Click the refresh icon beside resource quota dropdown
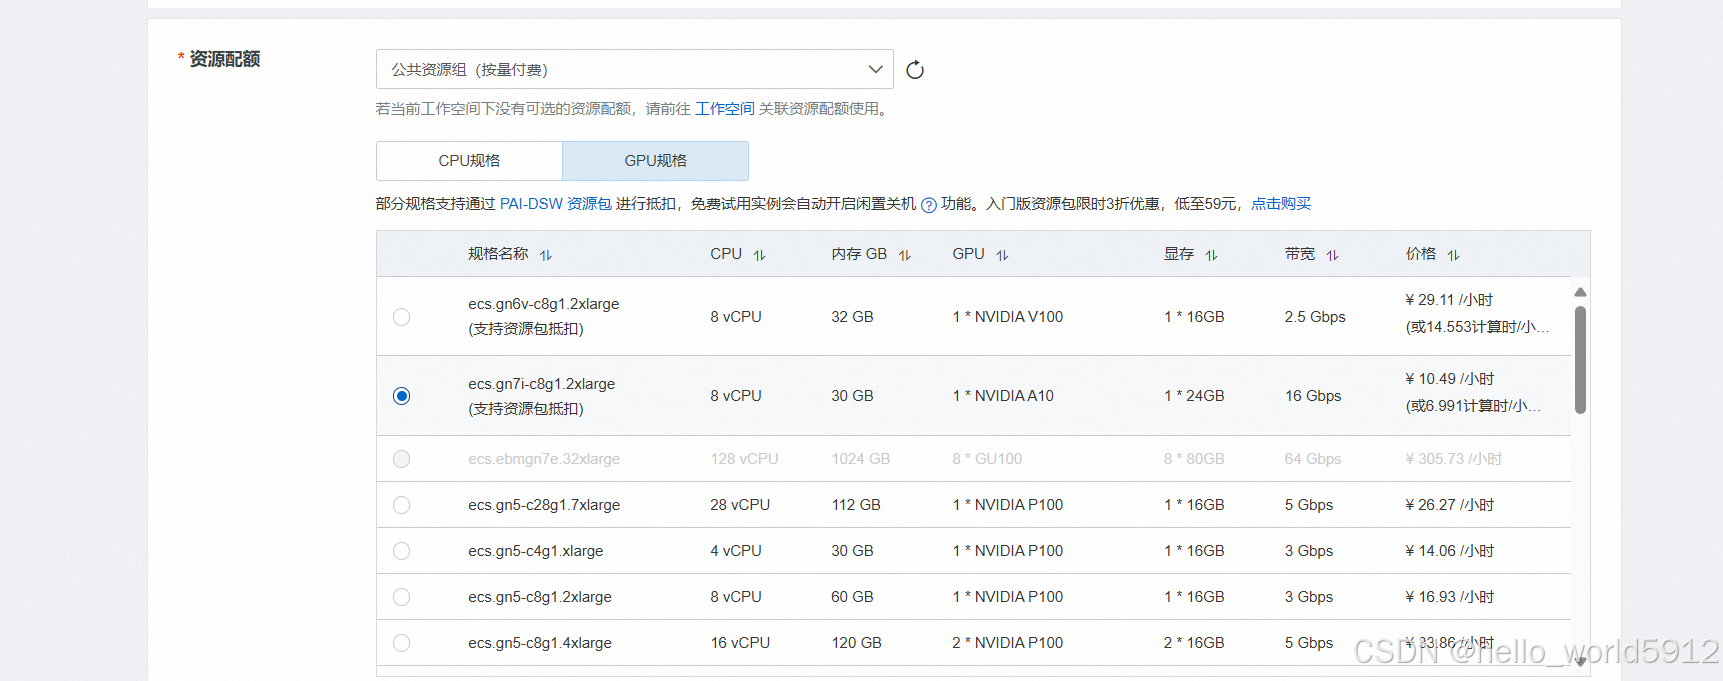The width and height of the screenshot is (1723, 681). (914, 70)
